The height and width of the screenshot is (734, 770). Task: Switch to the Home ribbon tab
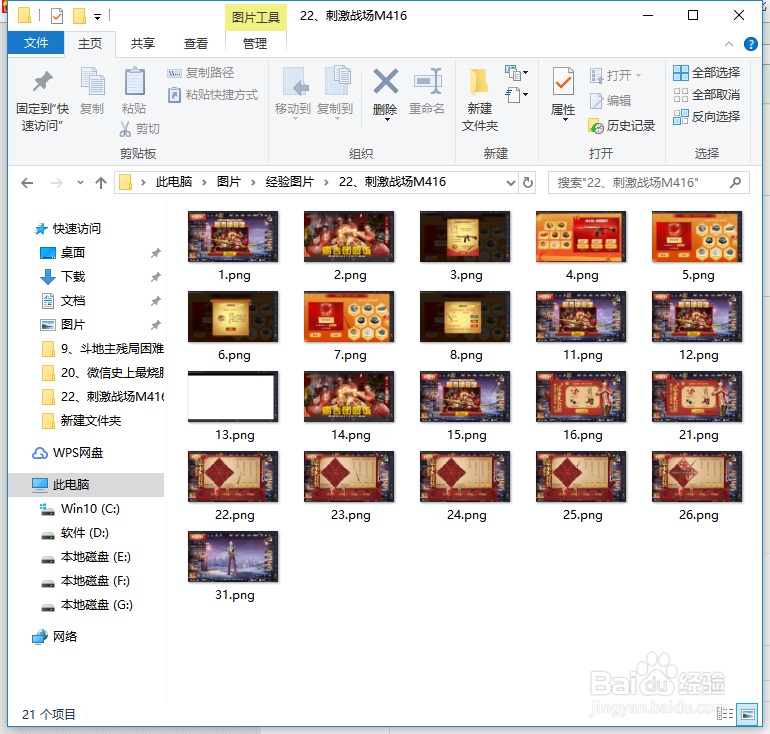pyautogui.click(x=90, y=44)
